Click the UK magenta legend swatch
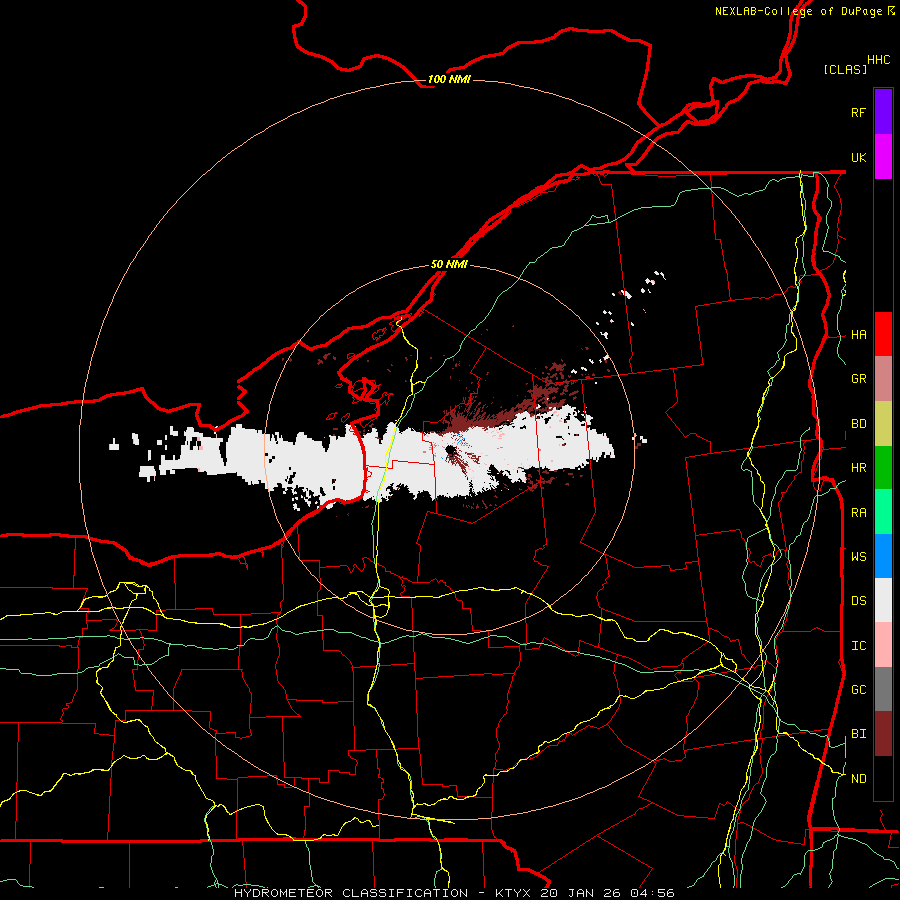 tap(883, 157)
